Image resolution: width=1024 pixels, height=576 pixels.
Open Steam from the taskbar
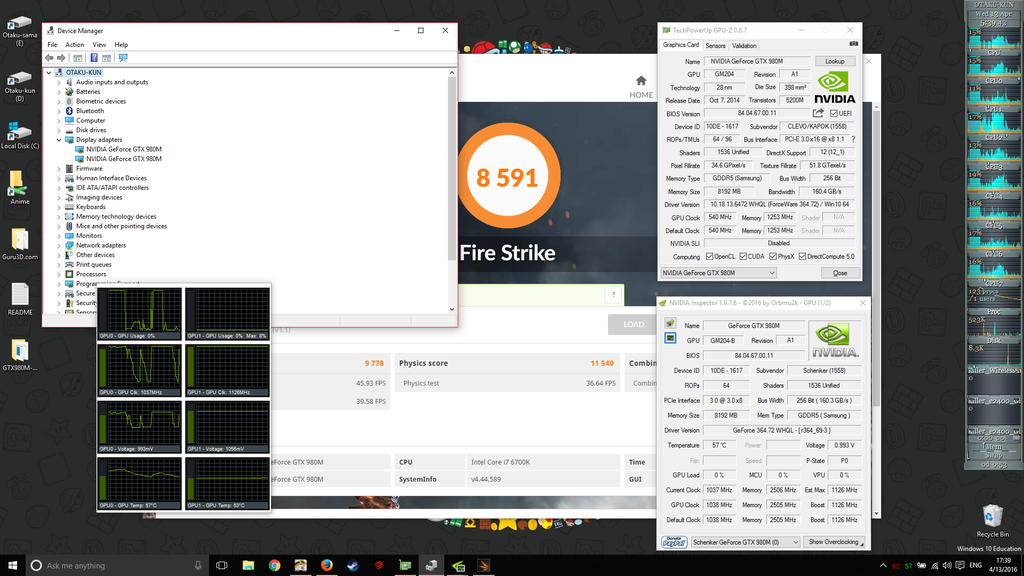coord(353,566)
